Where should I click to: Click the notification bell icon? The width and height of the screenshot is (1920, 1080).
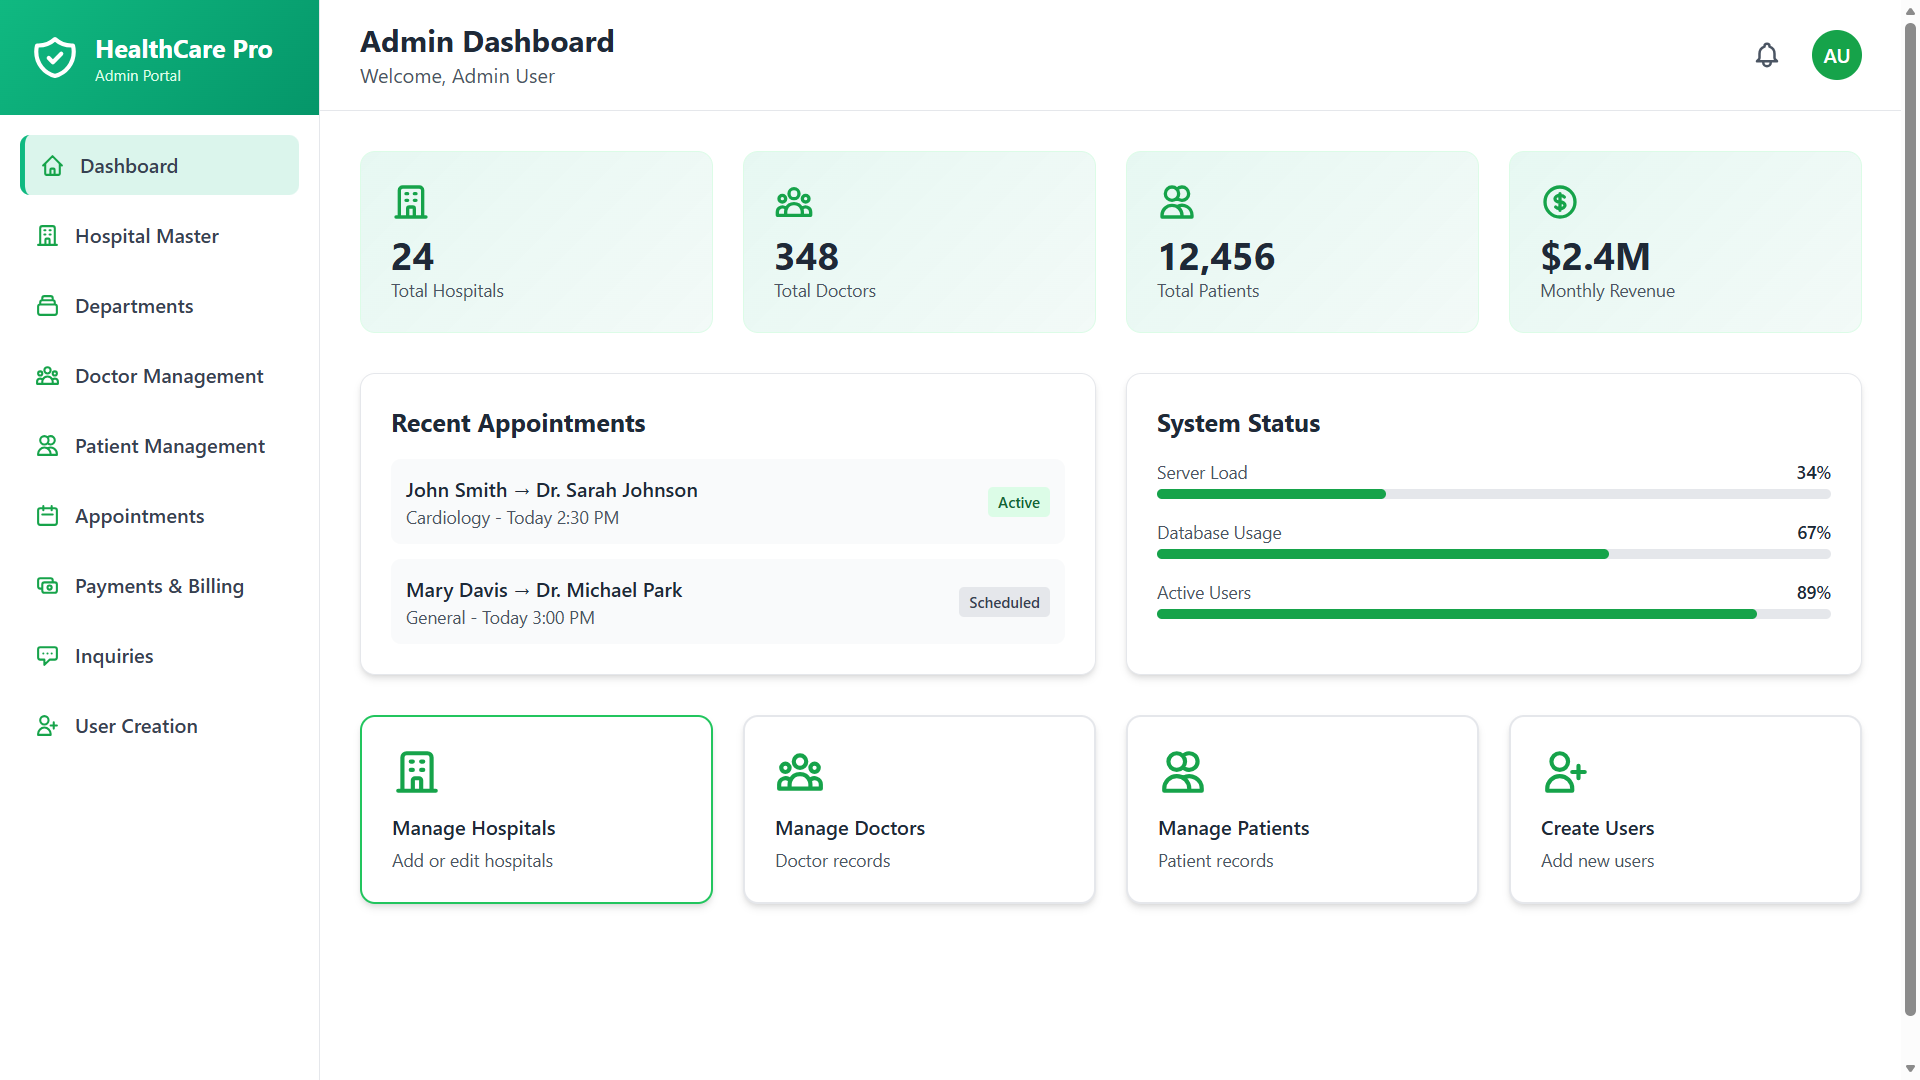pos(1767,55)
